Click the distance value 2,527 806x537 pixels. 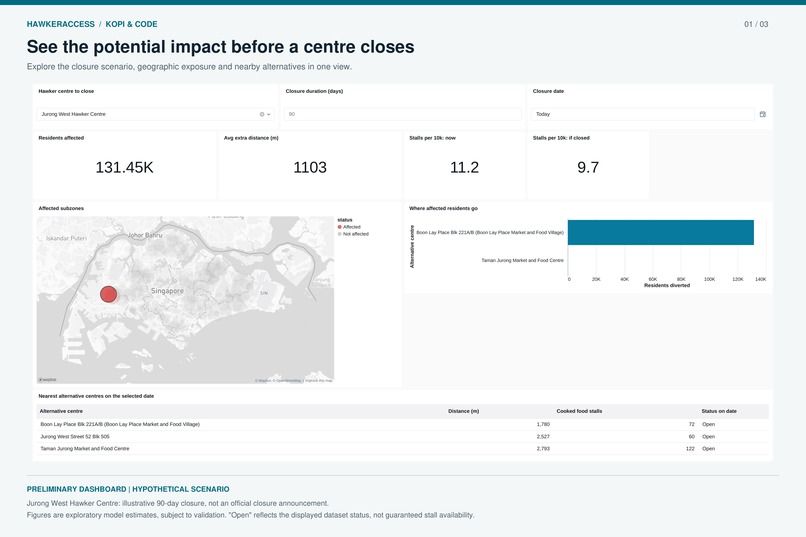click(543, 437)
